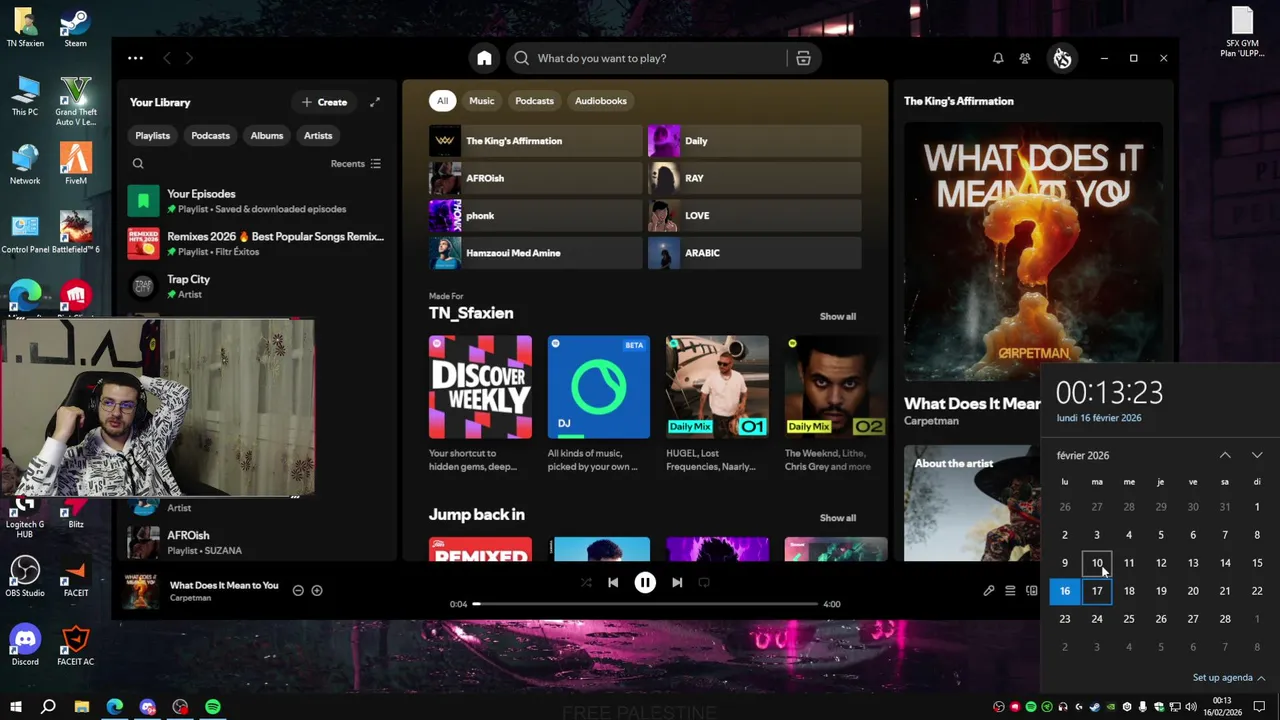This screenshot has height=720, width=1280.
Task: Open the ARABIC shortcut tile
Action: 754,253
